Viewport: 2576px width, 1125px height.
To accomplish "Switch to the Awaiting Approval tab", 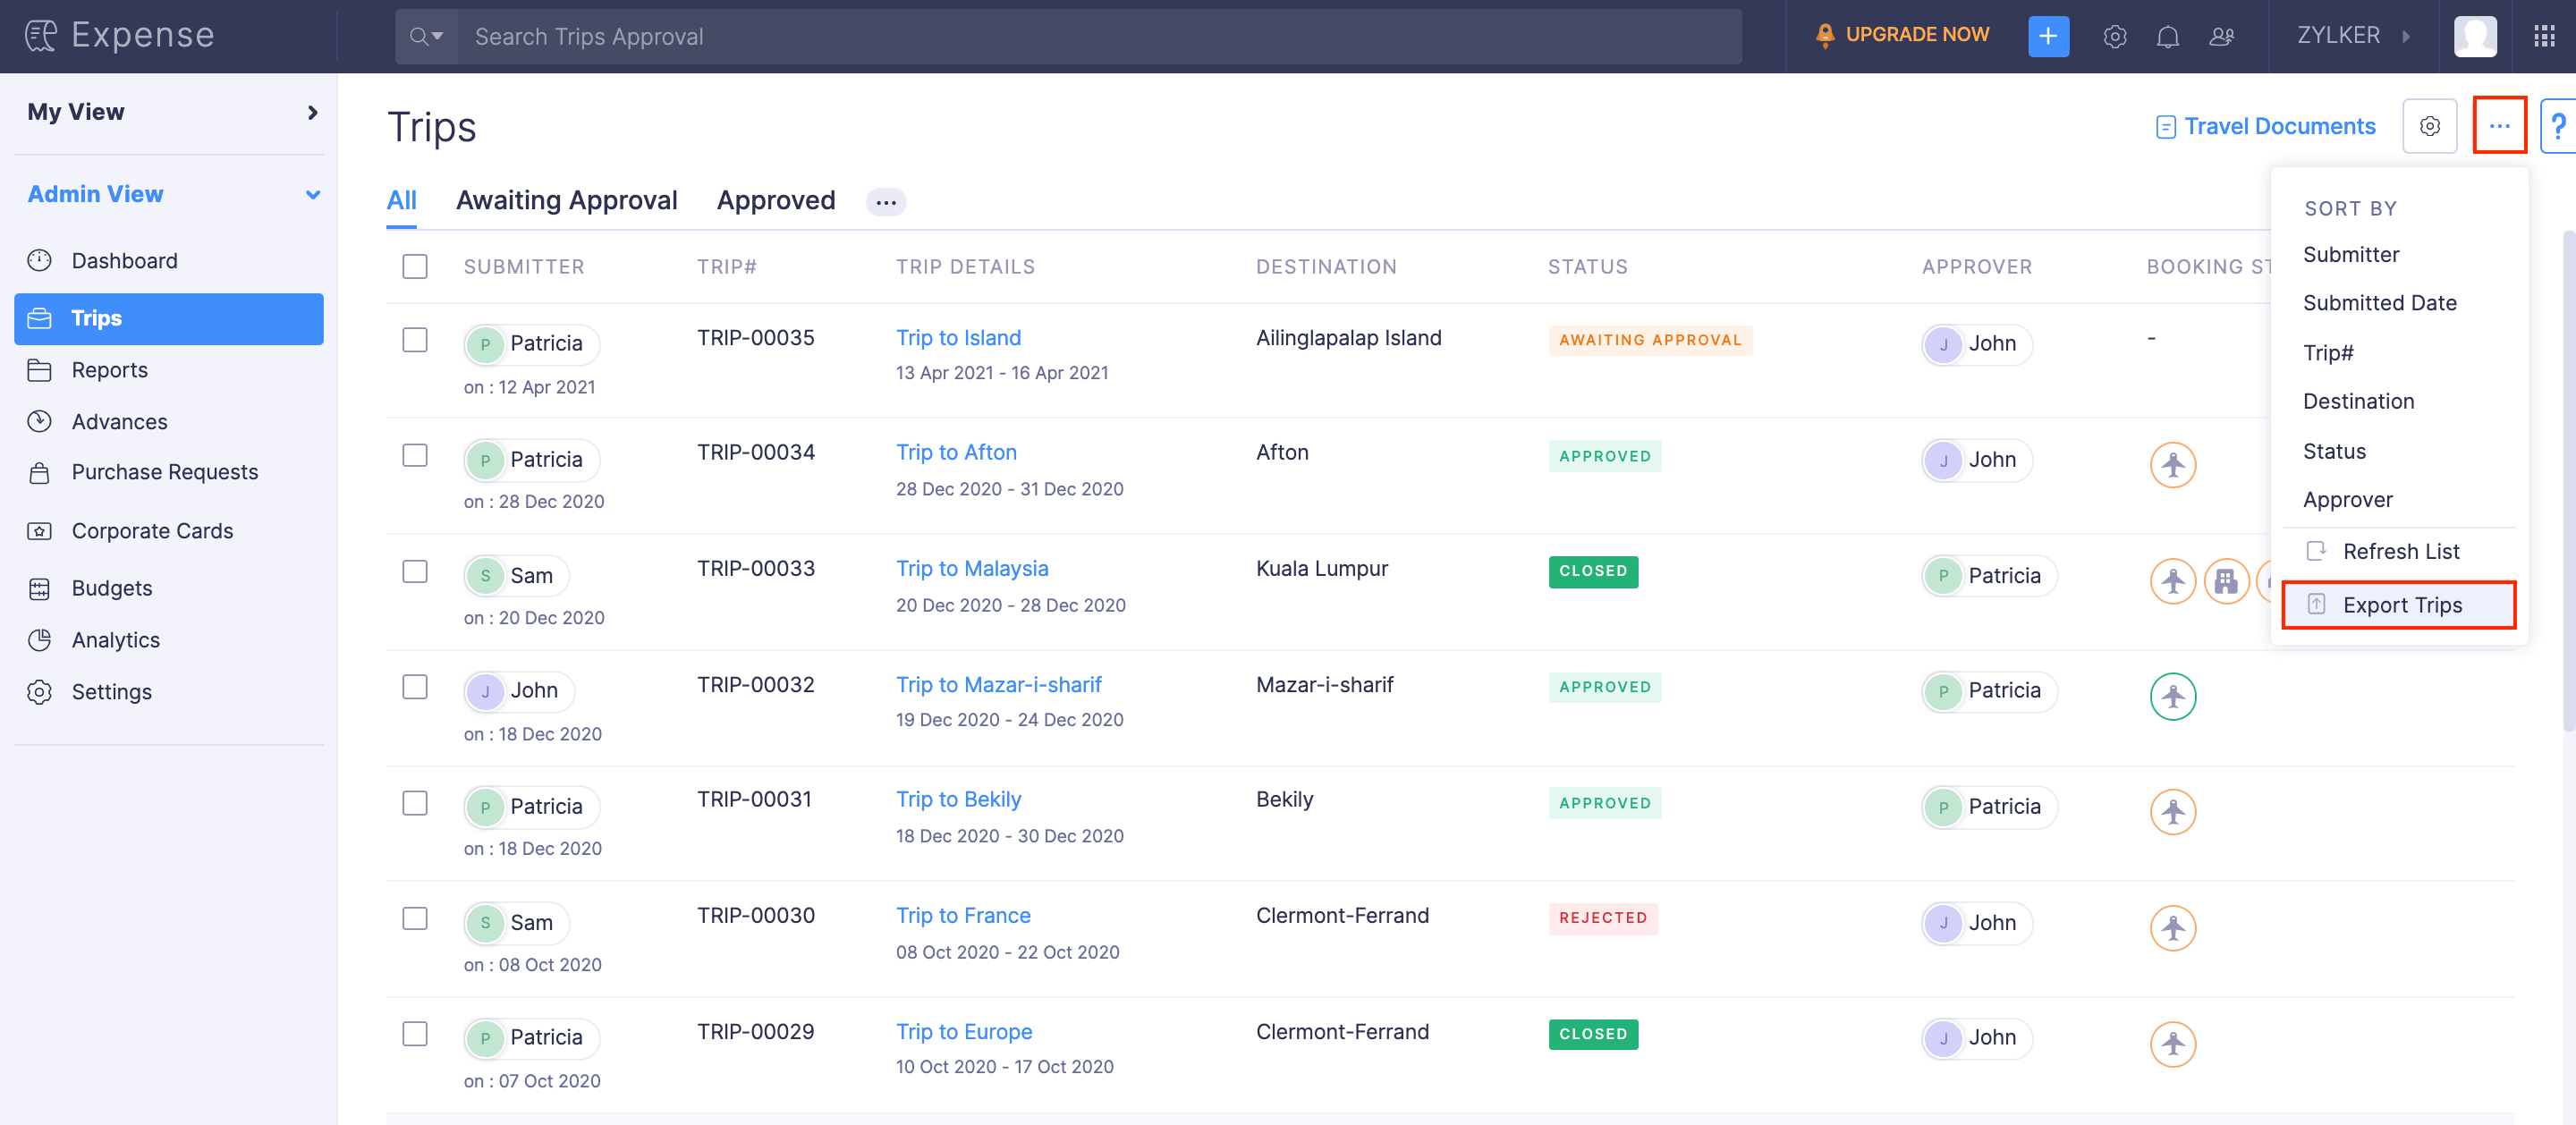I will pyautogui.click(x=566, y=200).
